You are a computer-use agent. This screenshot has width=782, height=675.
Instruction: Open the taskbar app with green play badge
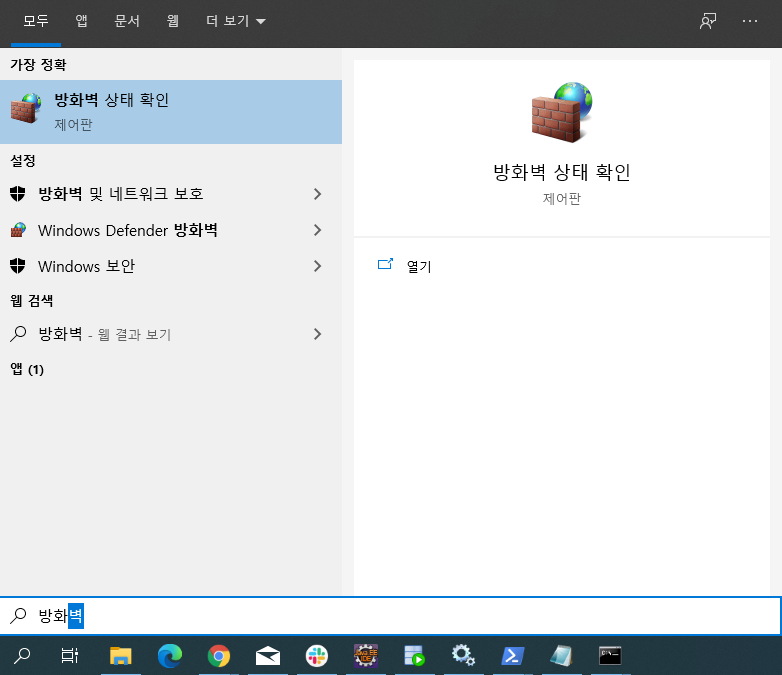click(414, 656)
